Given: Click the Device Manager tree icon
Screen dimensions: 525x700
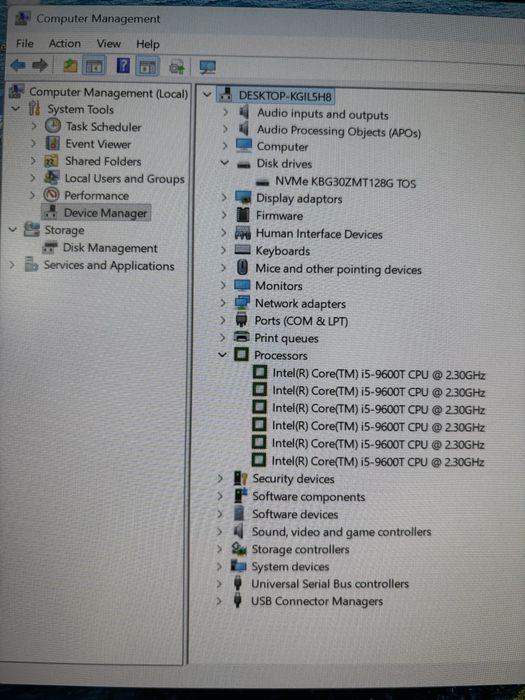Looking at the screenshot, I should point(51,212).
